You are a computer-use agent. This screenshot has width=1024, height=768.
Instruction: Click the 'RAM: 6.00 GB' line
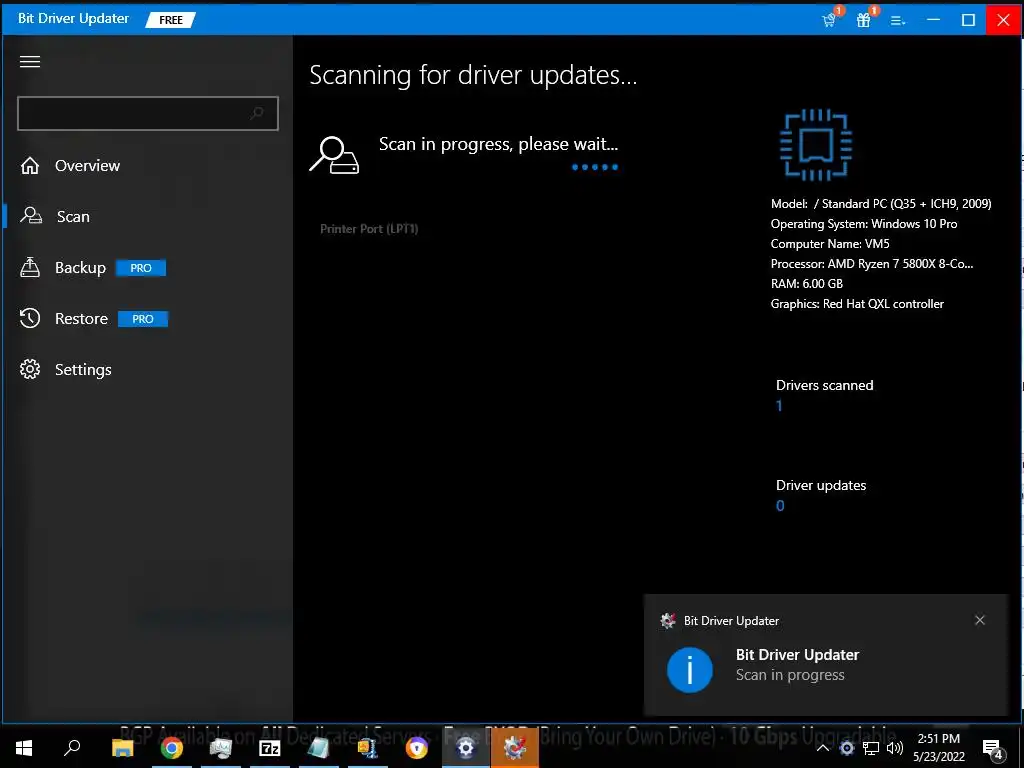[x=807, y=284]
